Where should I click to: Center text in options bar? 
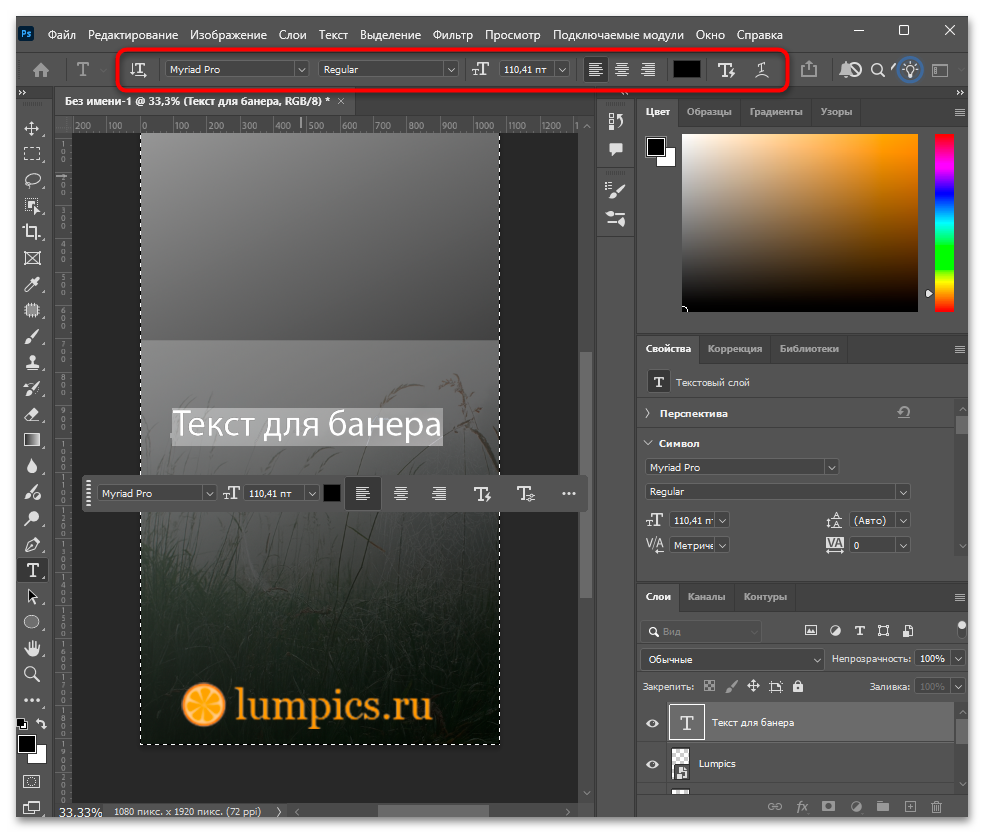622,70
